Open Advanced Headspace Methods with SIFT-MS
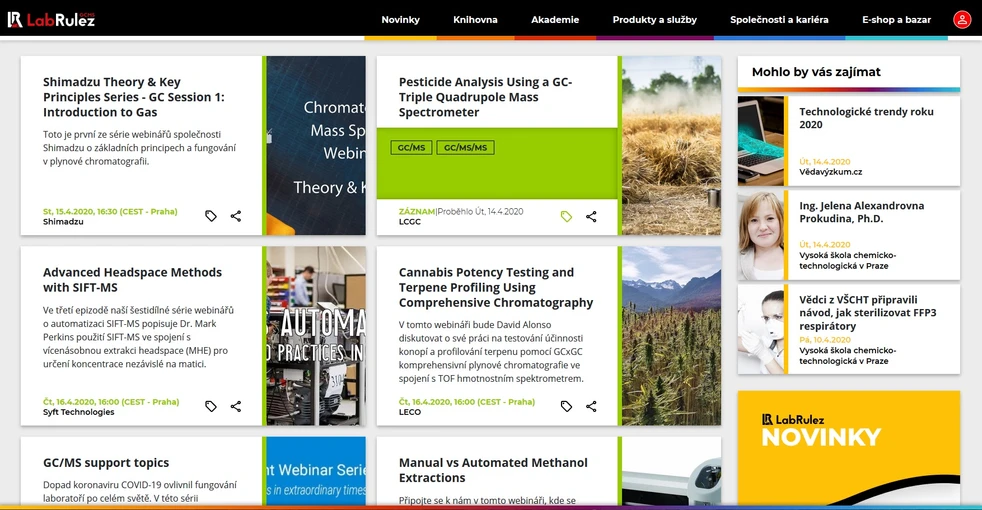This screenshot has width=982, height=510. (132, 279)
